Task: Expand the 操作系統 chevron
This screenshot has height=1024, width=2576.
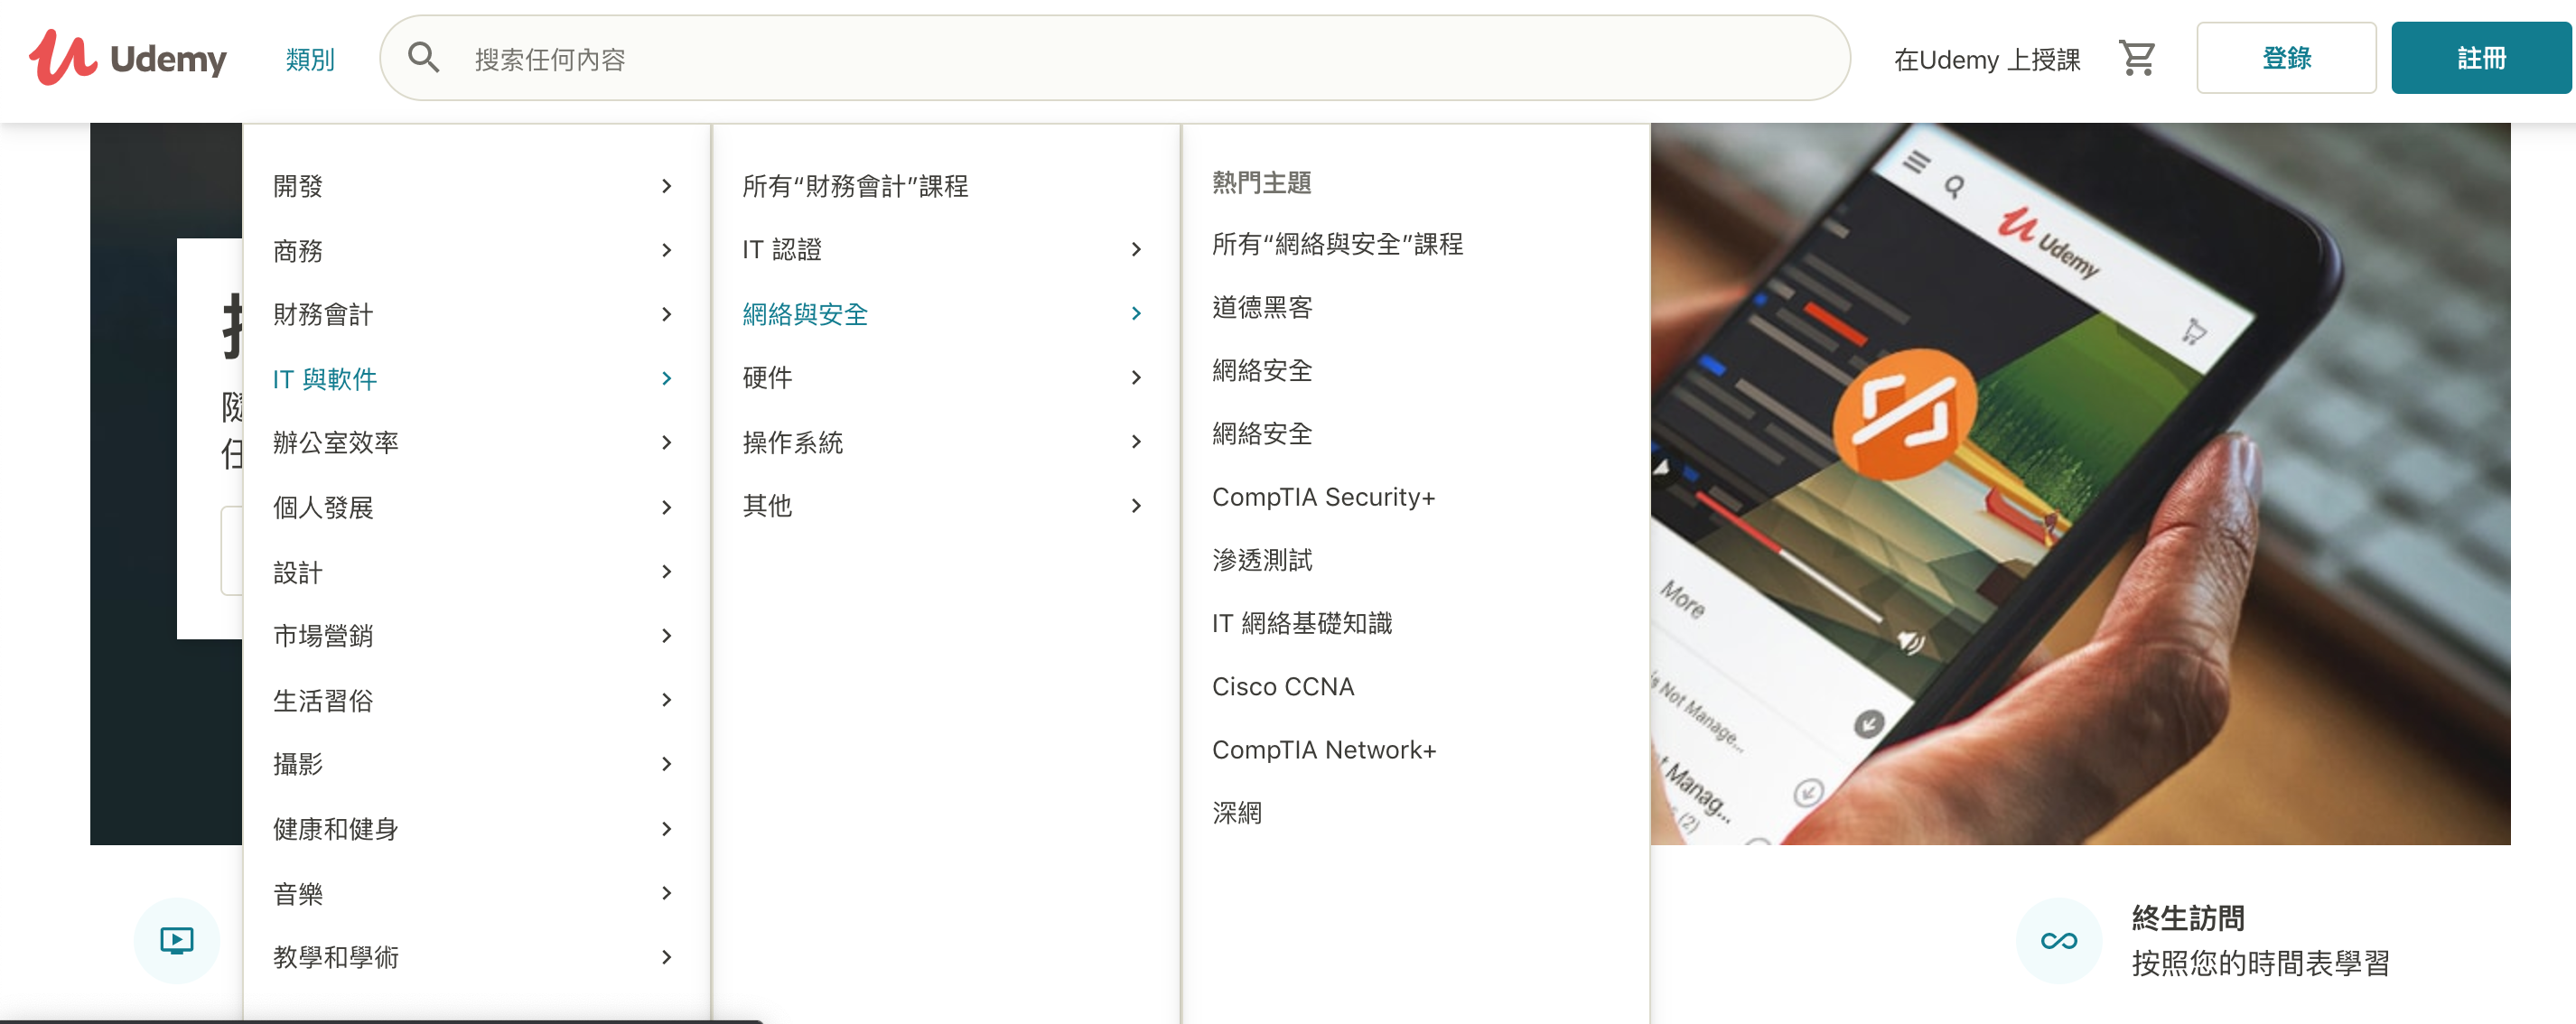Action: click(1136, 441)
